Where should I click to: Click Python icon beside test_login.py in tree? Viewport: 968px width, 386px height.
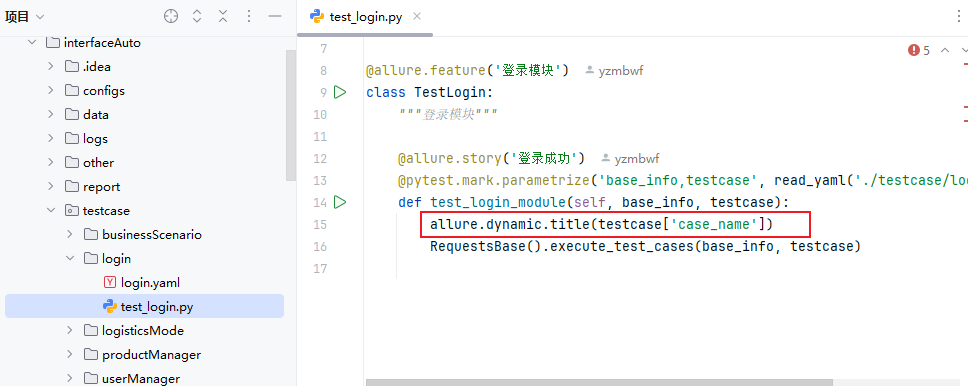click(110, 306)
